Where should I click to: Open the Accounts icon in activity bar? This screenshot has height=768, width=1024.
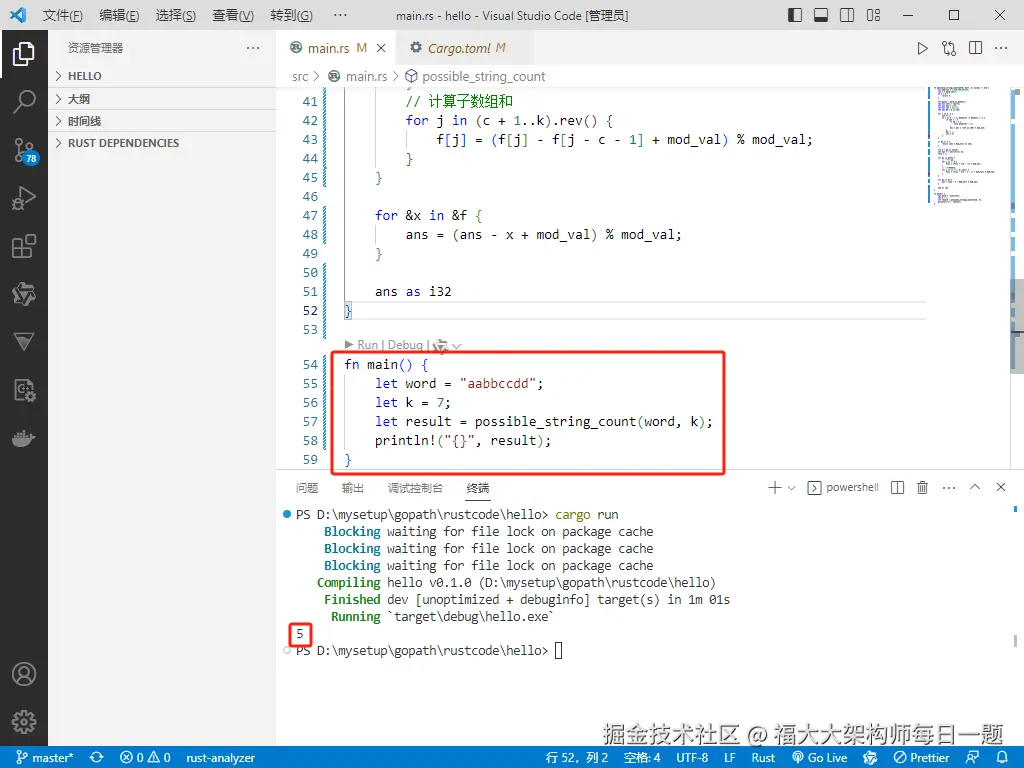(24, 674)
